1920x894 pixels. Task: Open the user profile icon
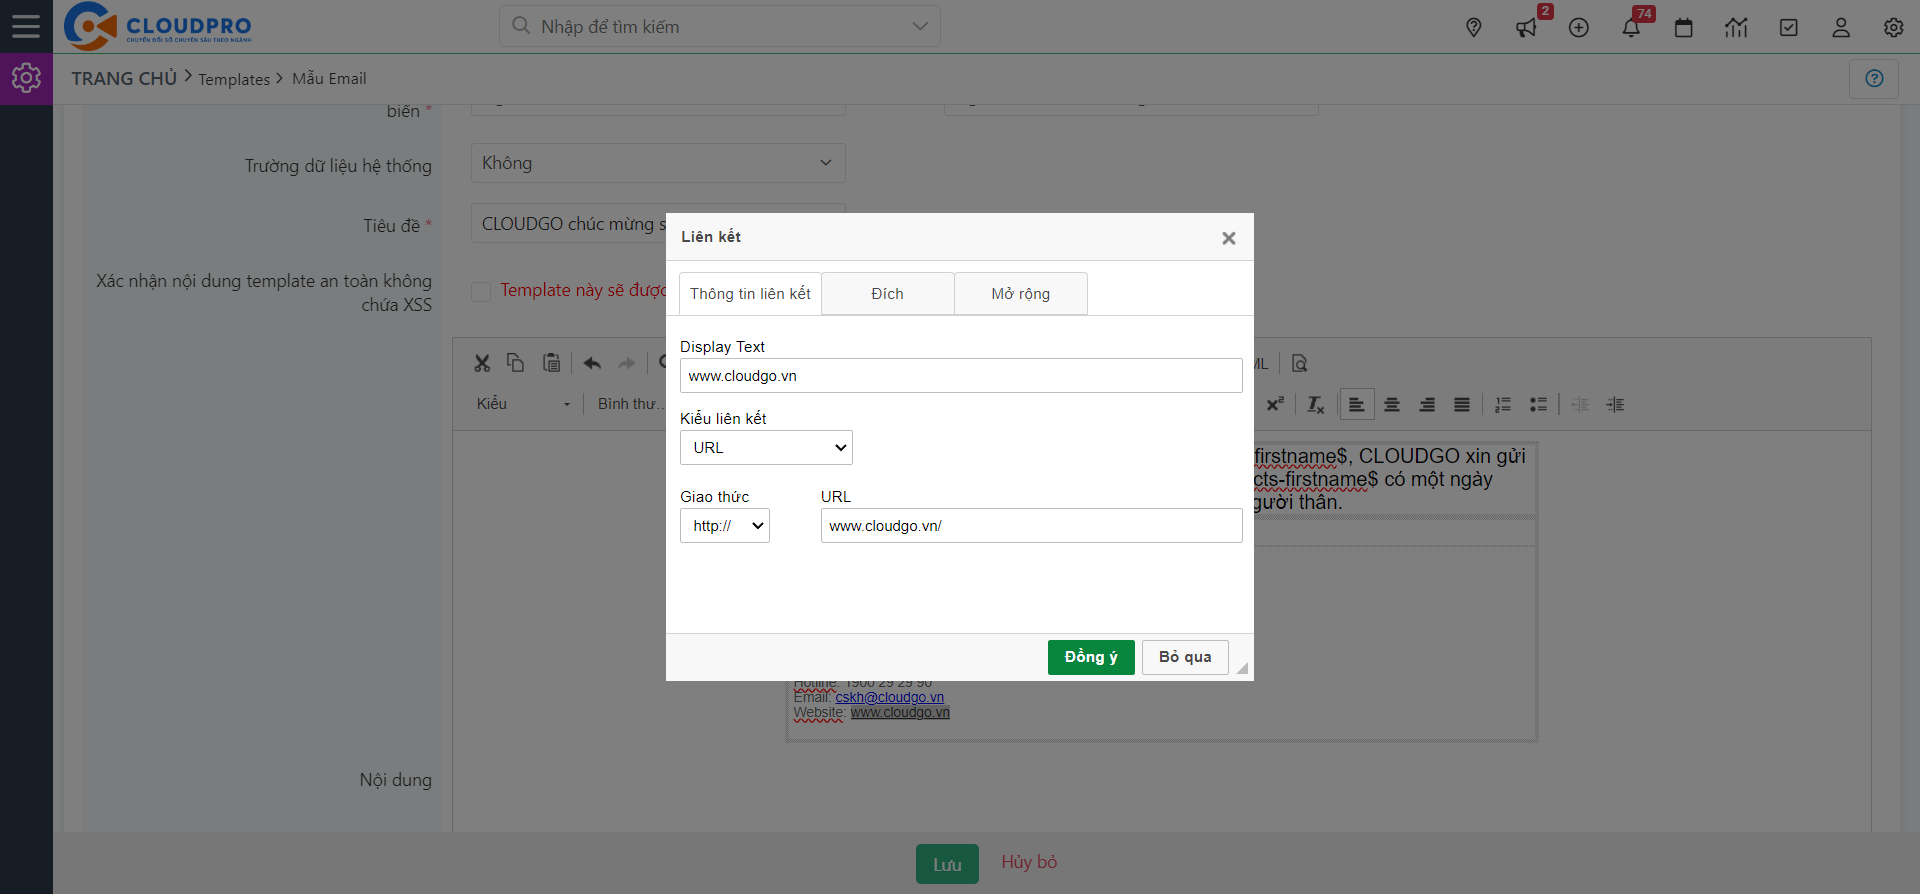(x=1841, y=27)
